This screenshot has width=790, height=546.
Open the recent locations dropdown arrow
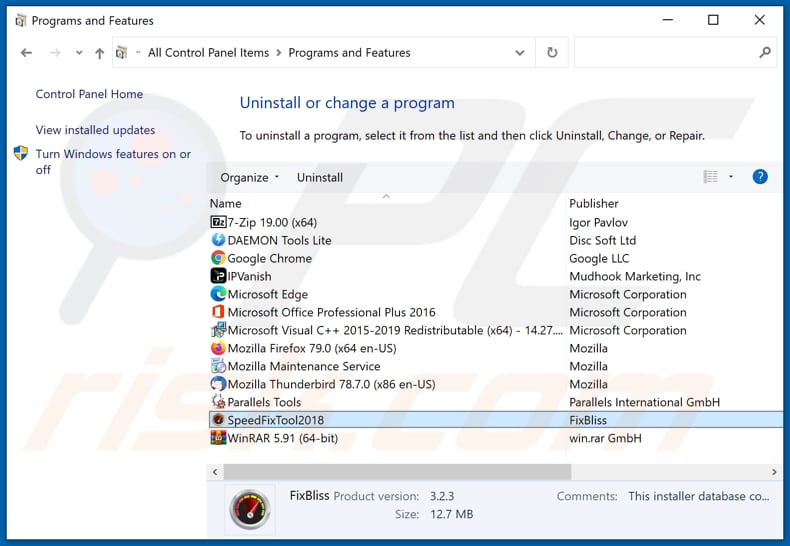[x=79, y=53]
